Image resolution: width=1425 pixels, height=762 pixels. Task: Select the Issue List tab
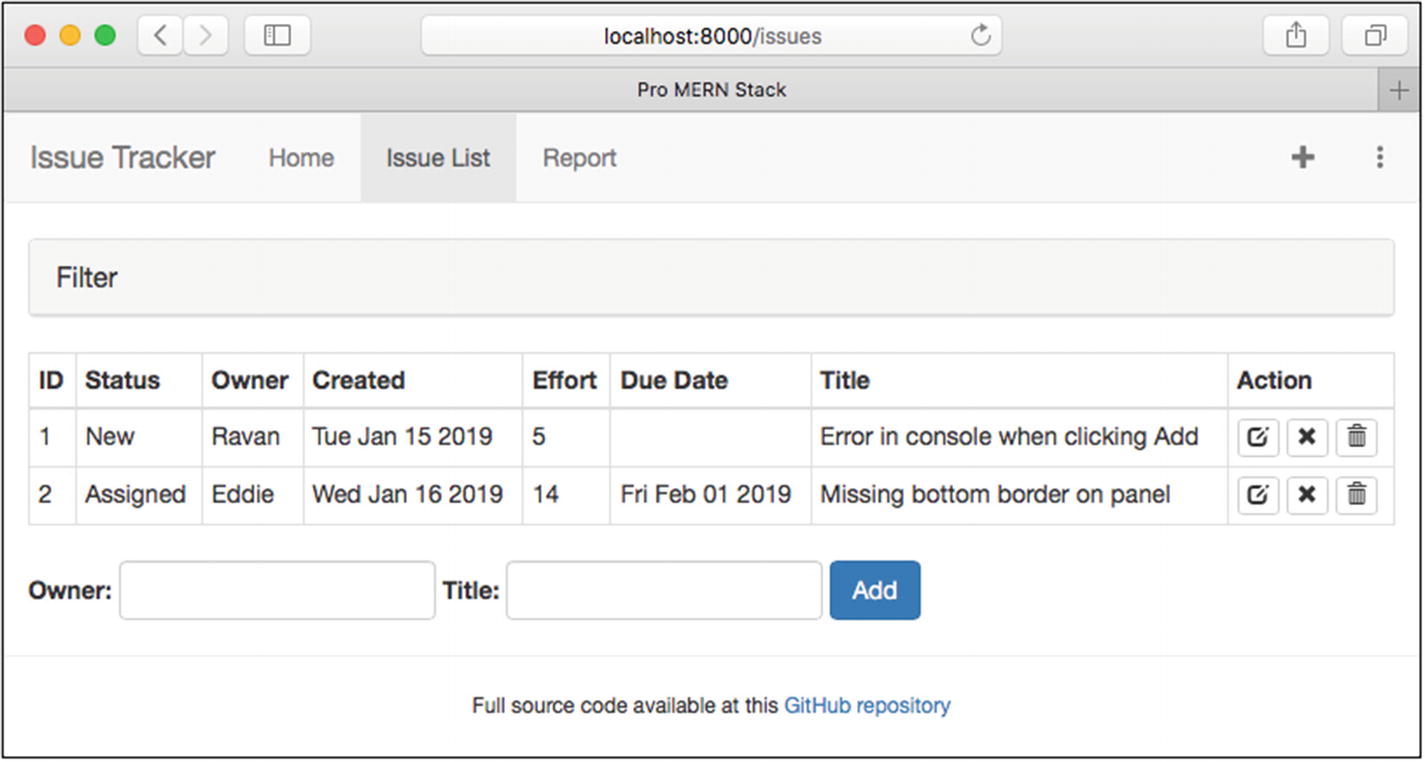pyautogui.click(x=438, y=158)
